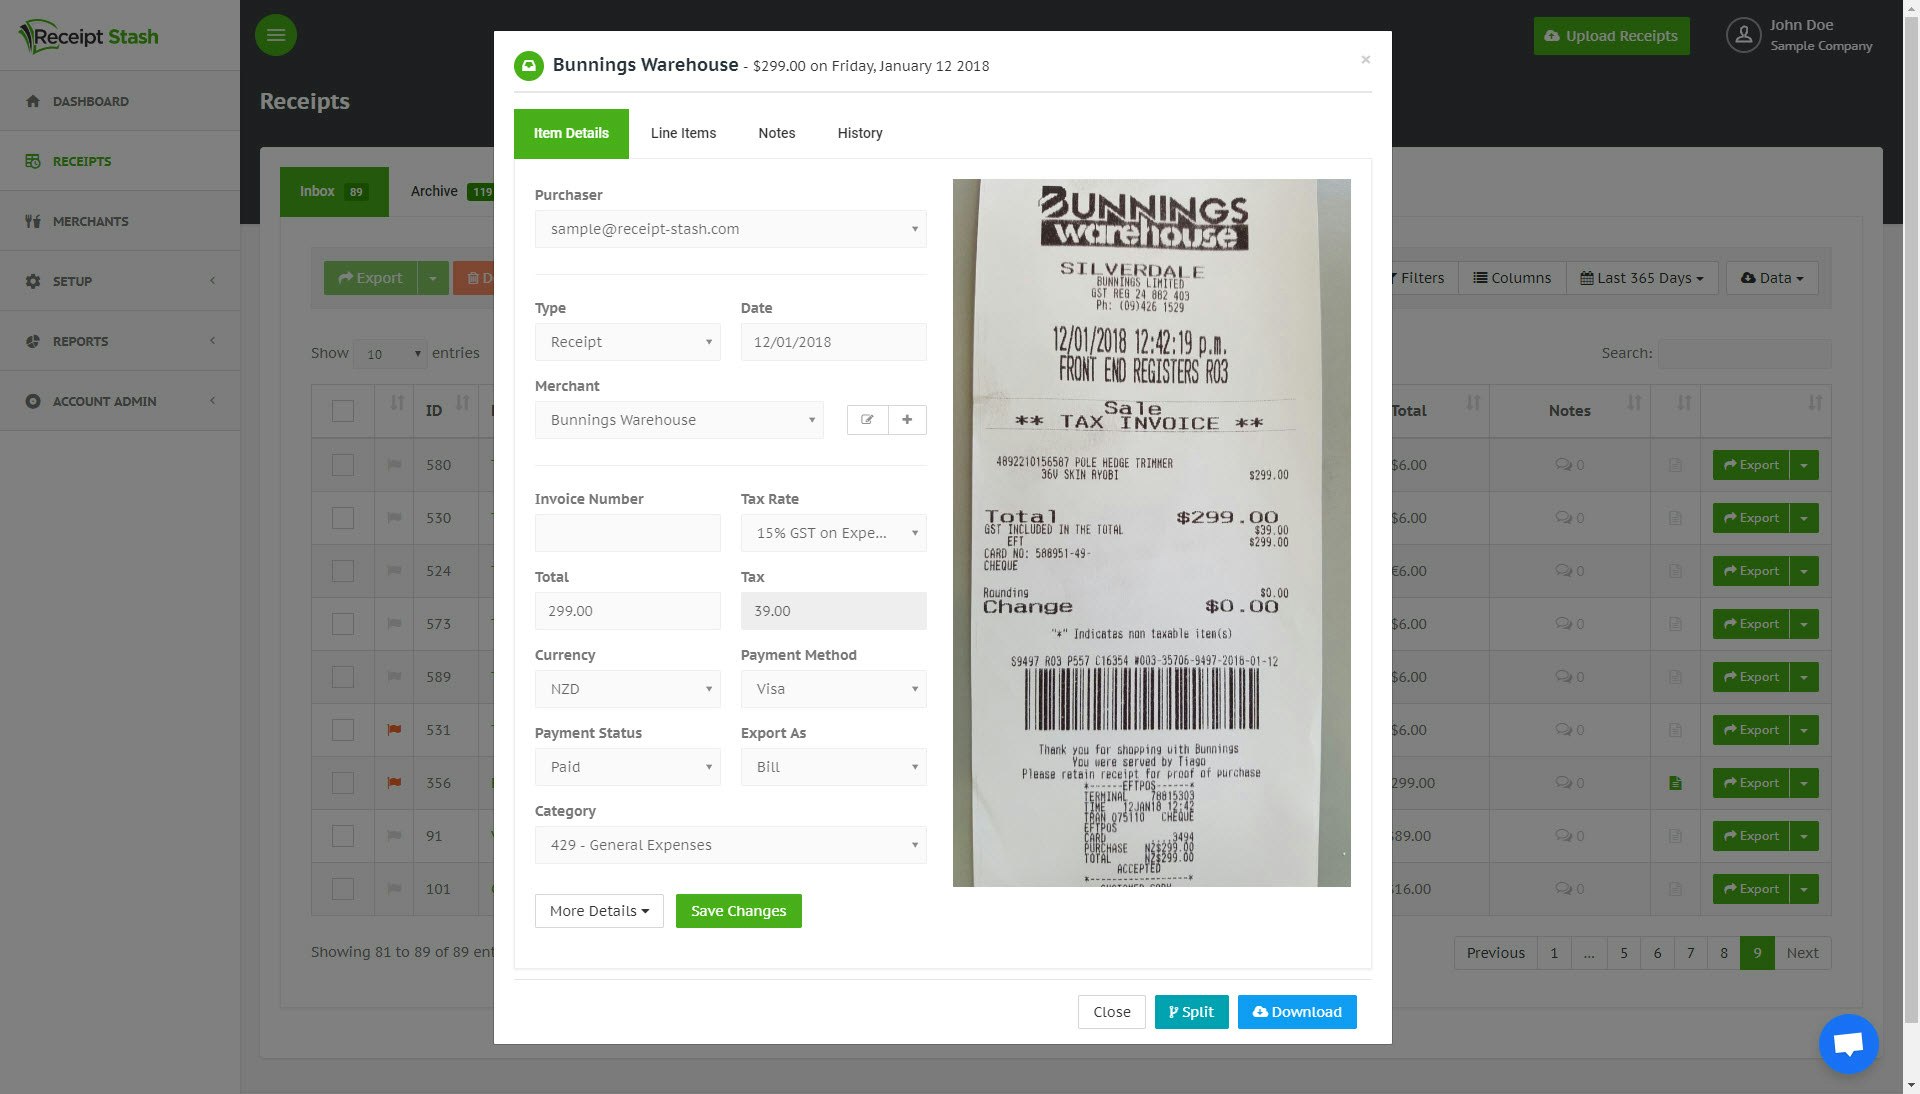Click the red flag icon on row 531
The width and height of the screenshot is (1920, 1094).
coord(393,730)
